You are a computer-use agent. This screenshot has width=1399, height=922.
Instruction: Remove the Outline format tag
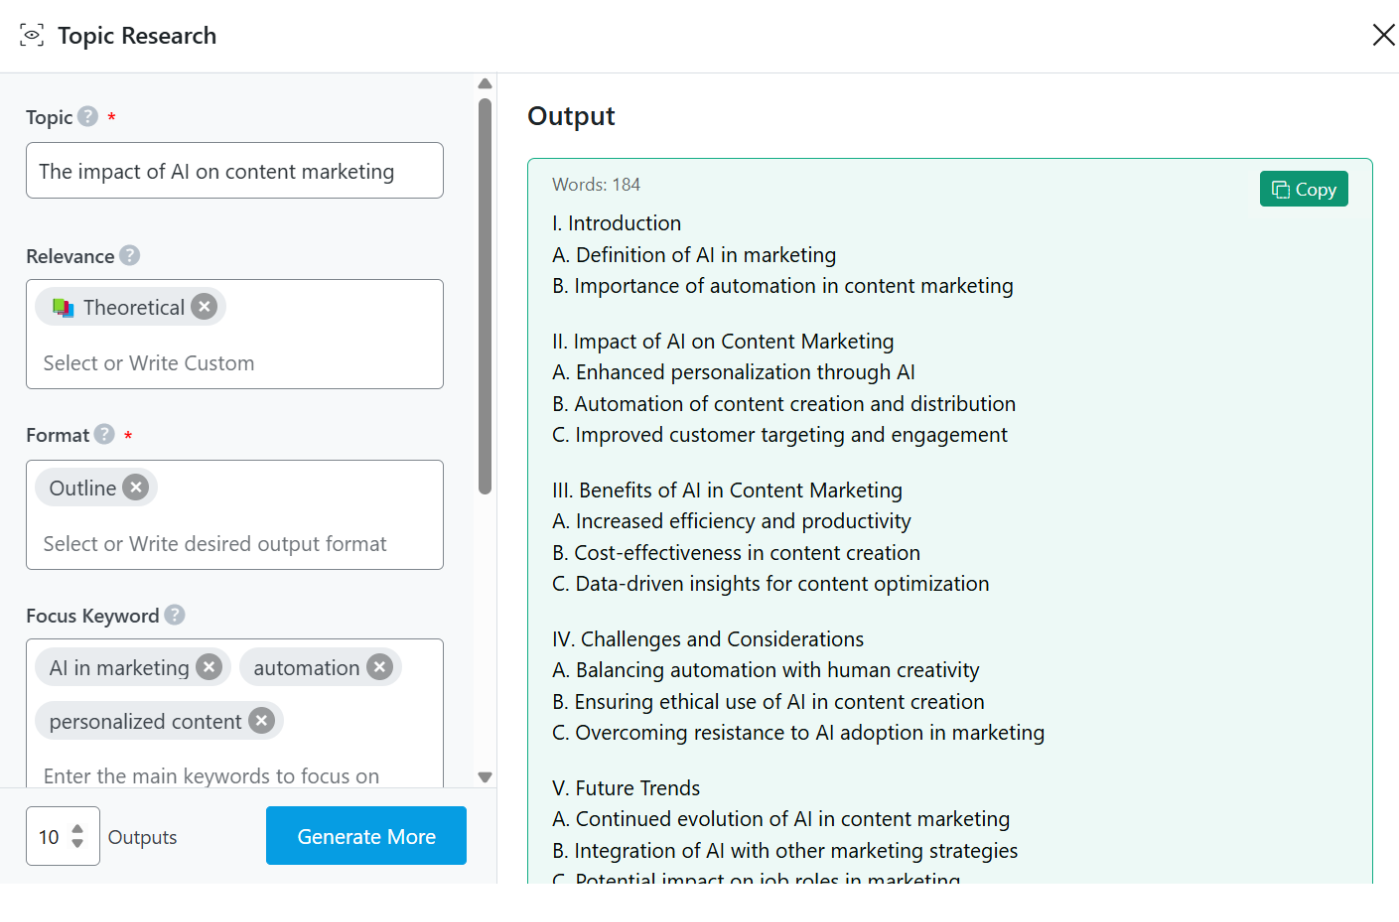click(136, 488)
